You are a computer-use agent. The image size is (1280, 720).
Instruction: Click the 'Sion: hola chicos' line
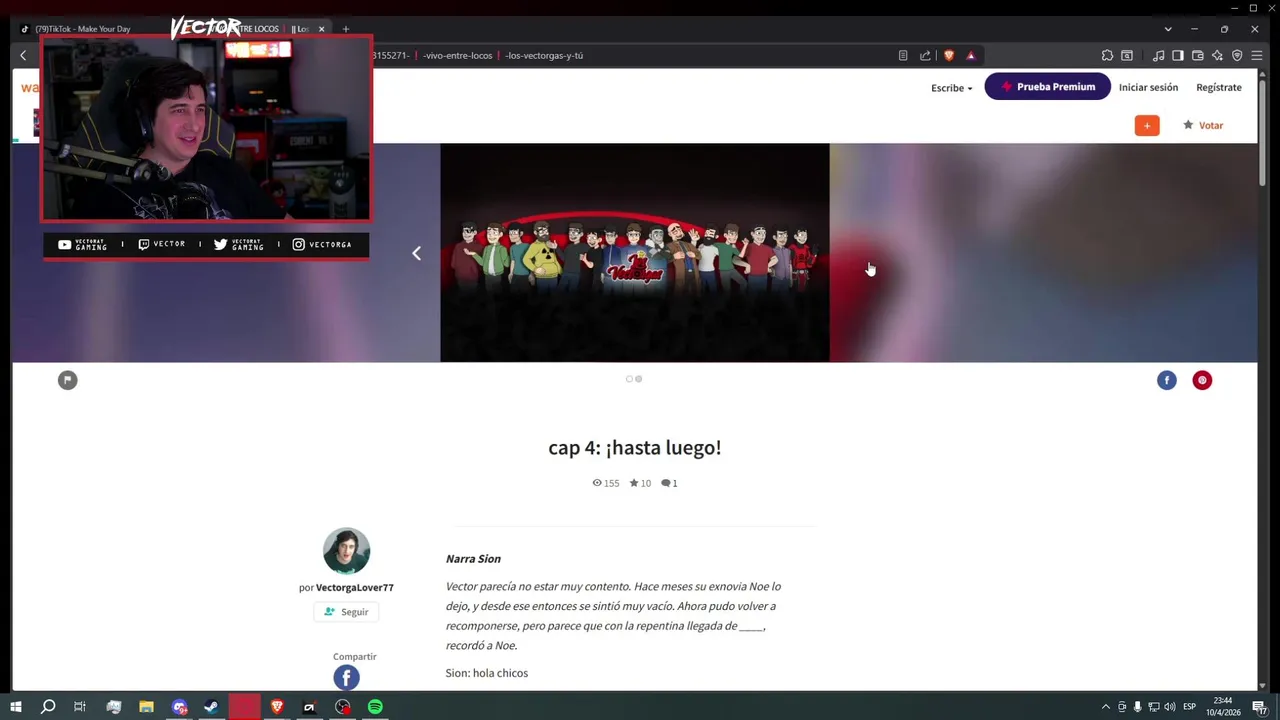coord(486,674)
